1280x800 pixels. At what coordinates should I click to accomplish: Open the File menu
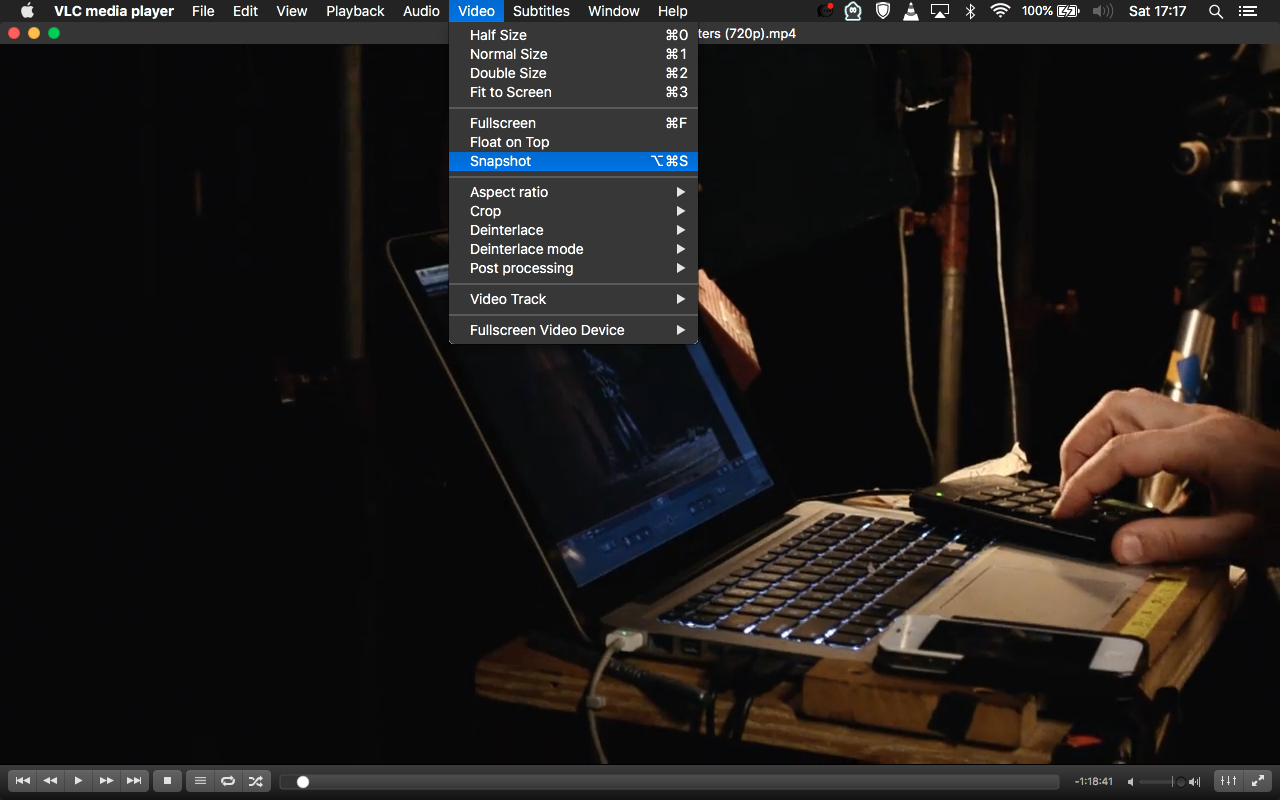tap(203, 11)
